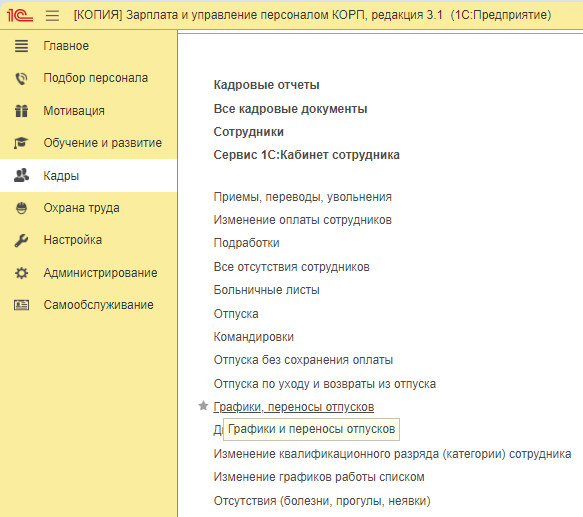
Task: Open Сервис 1С:Кабинет сотрудника
Action: pos(306,155)
